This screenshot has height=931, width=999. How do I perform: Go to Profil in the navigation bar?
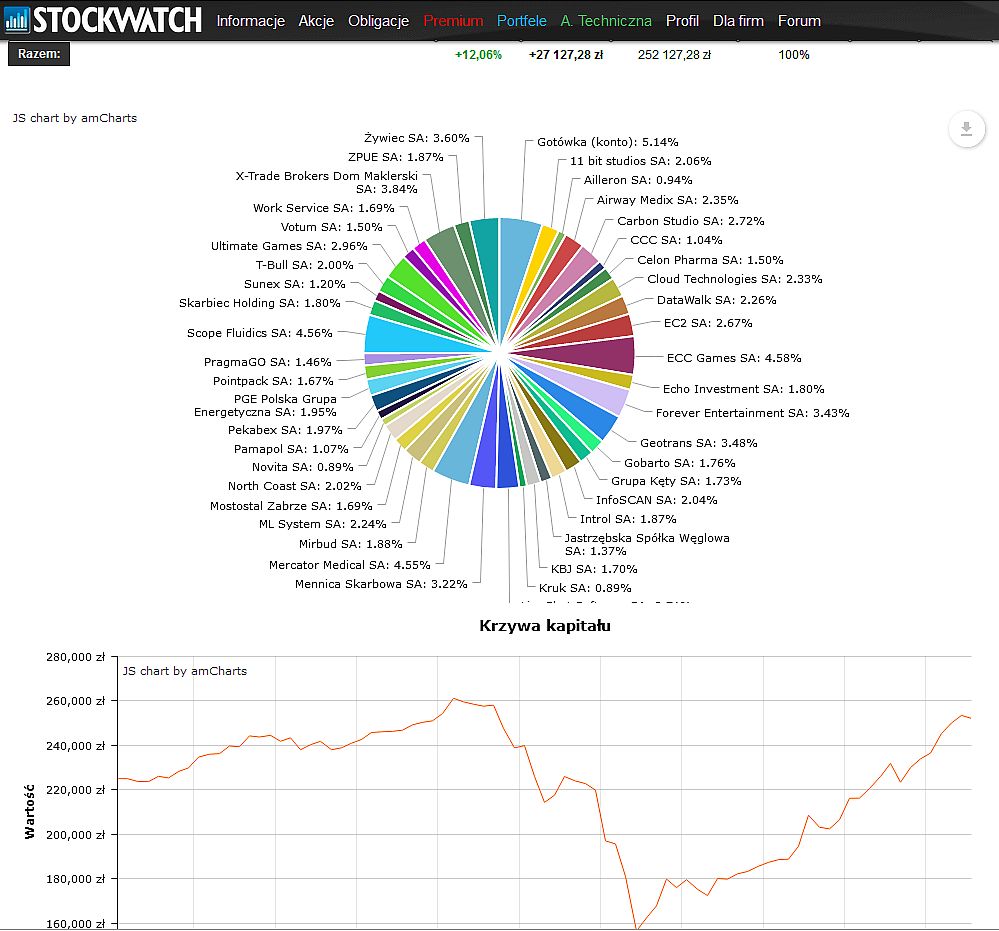pyautogui.click(x=682, y=21)
